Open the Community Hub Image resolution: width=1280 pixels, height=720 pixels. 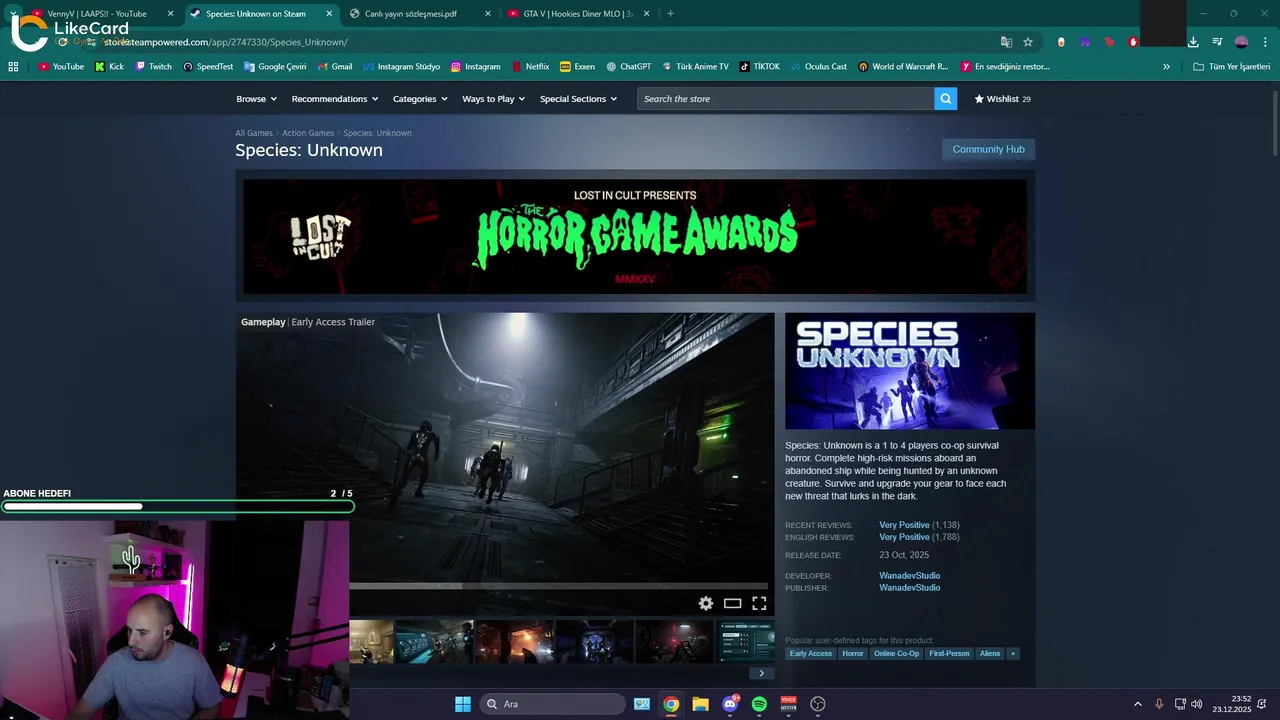point(988,149)
